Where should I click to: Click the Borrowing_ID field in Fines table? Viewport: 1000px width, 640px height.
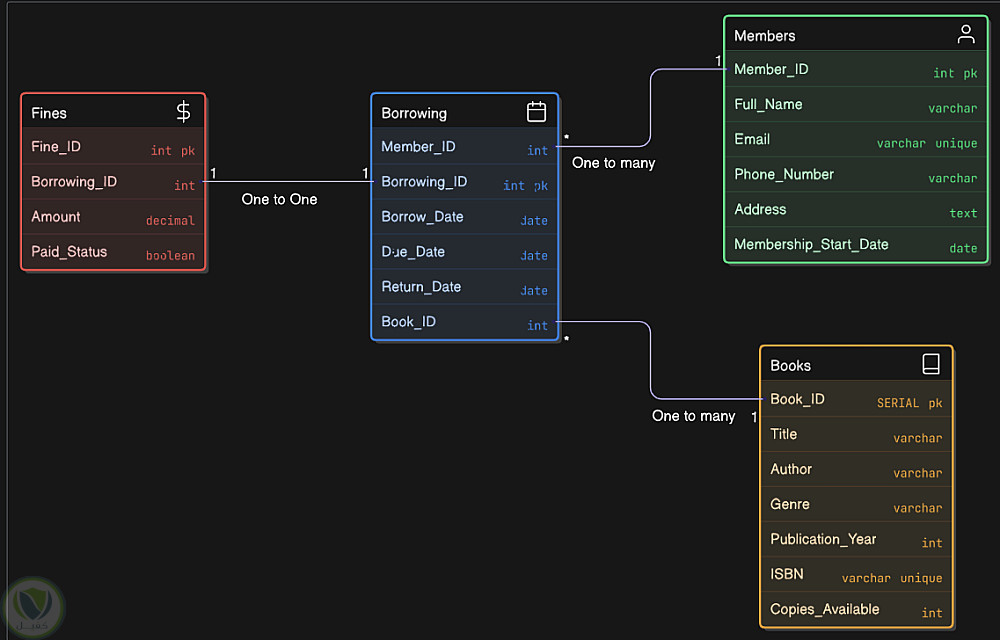[x=113, y=182]
